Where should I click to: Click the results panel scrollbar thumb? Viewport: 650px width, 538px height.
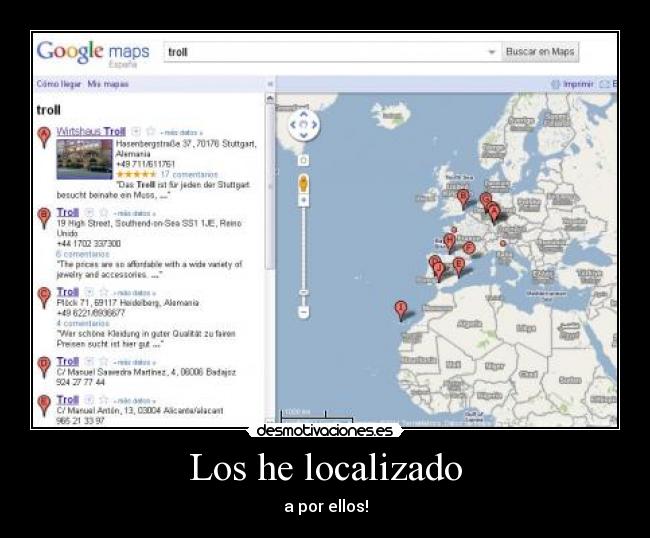coord(270,187)
